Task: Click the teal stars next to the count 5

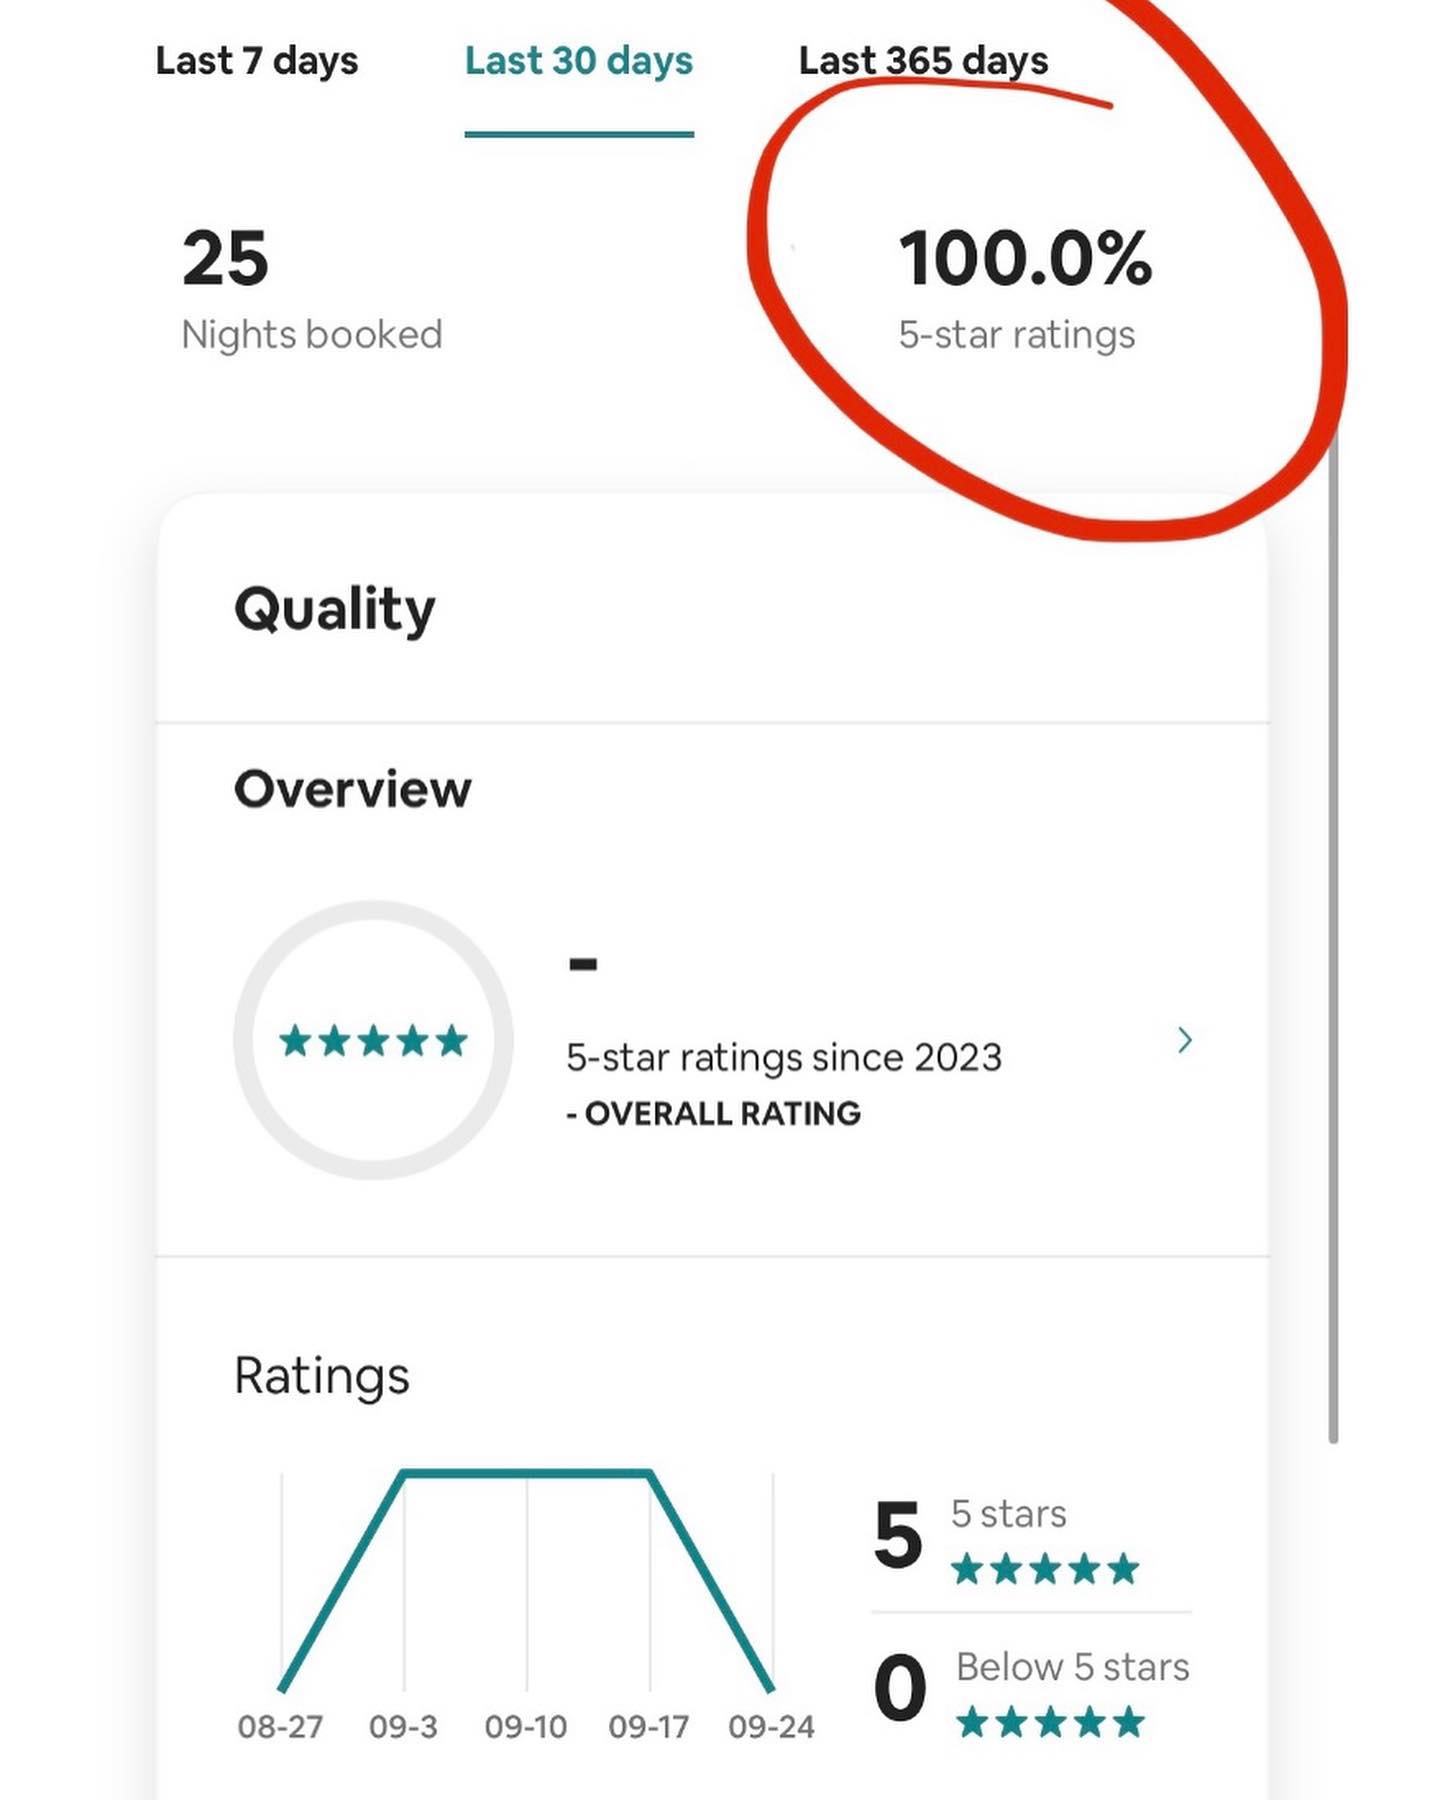Action: click(x=1043, y=1569)
